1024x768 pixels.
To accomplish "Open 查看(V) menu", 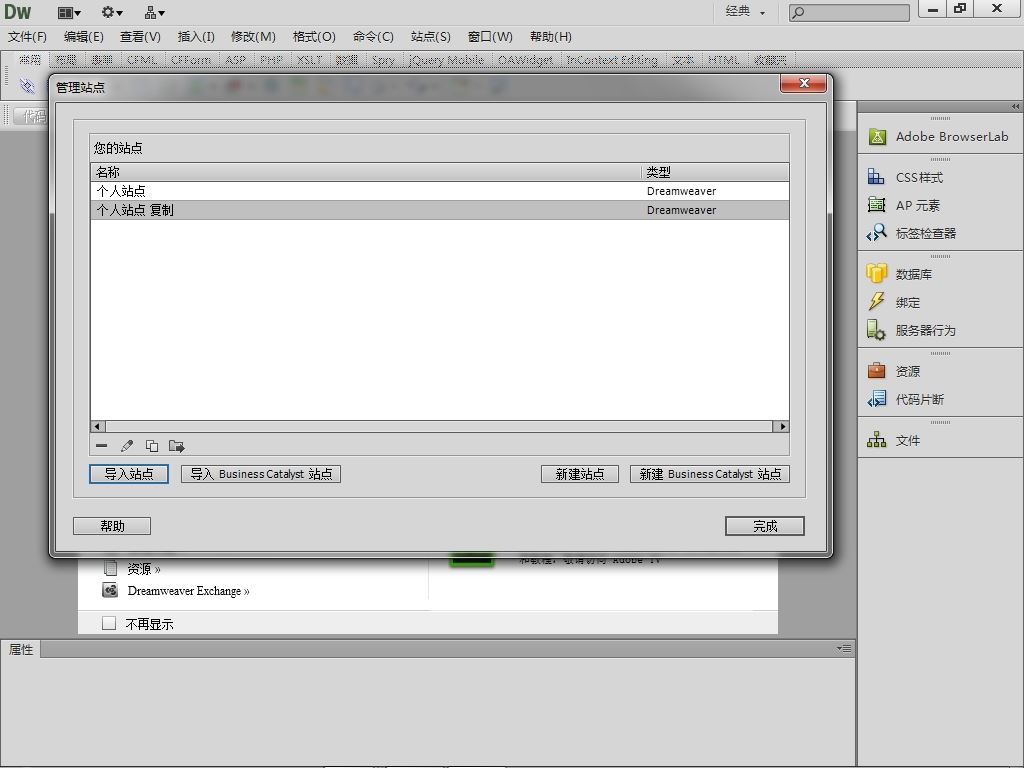I will (140, 37).
